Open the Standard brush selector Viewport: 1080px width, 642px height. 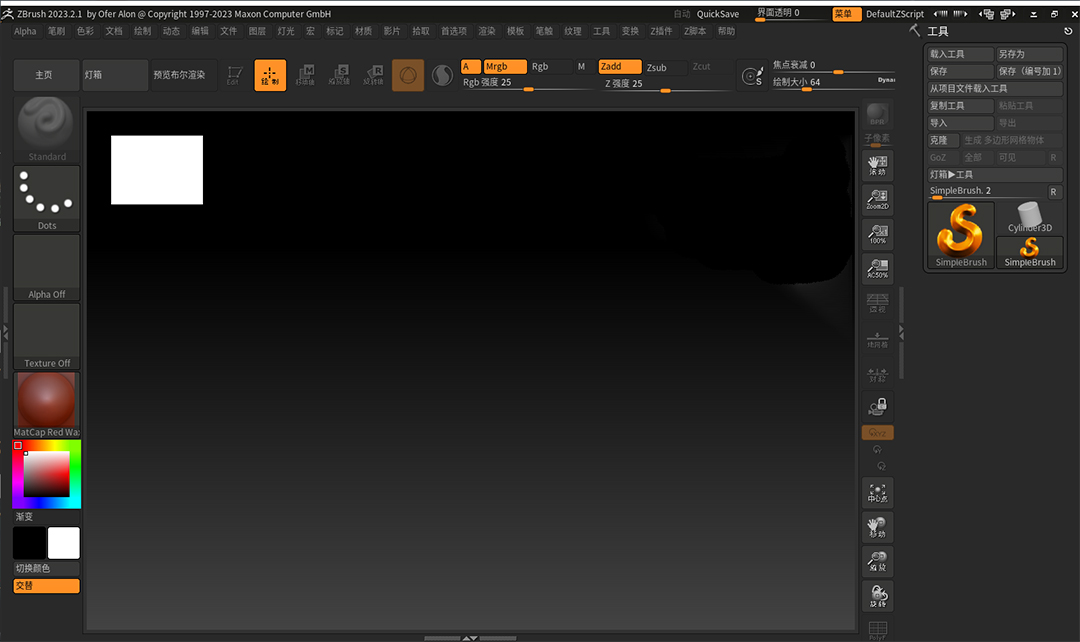coord(47,130)
